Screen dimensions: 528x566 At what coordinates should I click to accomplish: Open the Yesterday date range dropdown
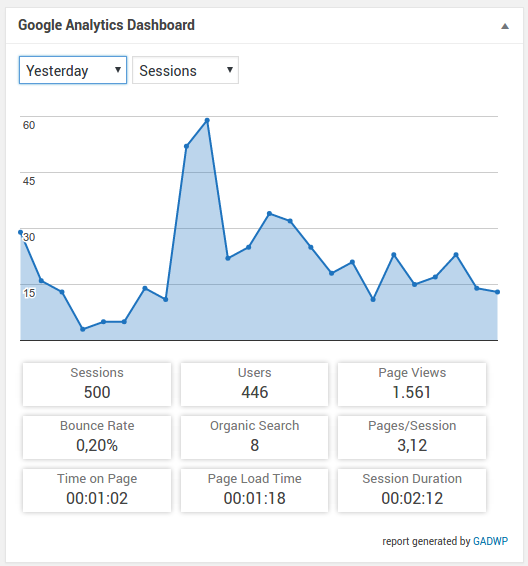pos(73,70)
